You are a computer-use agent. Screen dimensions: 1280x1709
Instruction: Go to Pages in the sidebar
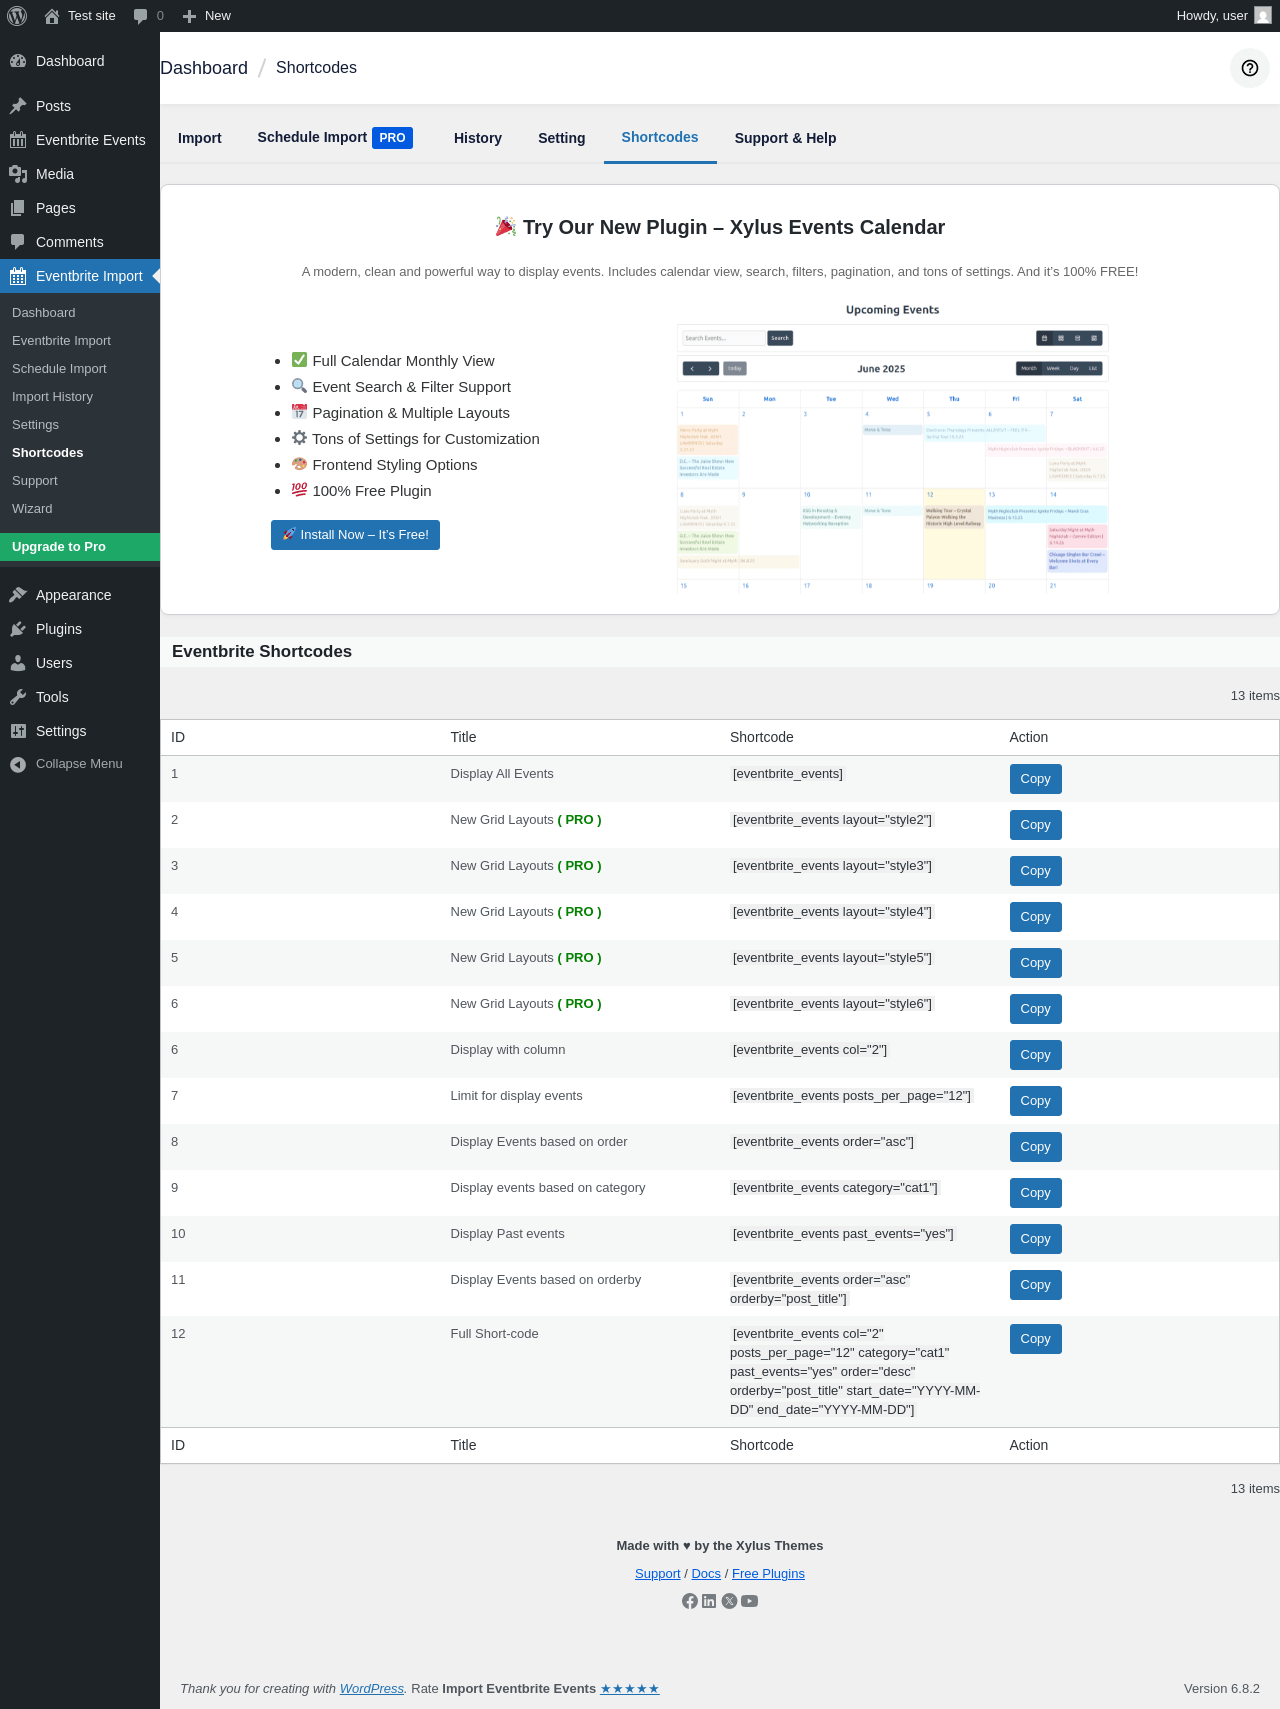tap(80, 208)
